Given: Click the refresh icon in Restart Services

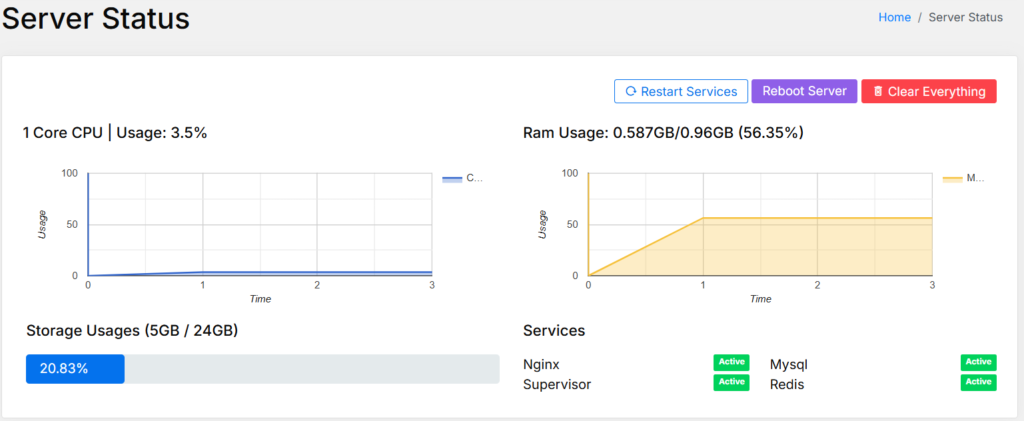Looking at the screenshot, I should pos(631,91).
